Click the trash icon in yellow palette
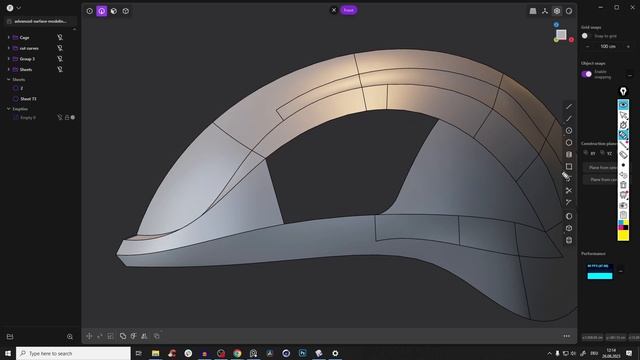Screen dimensions: 640x360 coord(623,185)
